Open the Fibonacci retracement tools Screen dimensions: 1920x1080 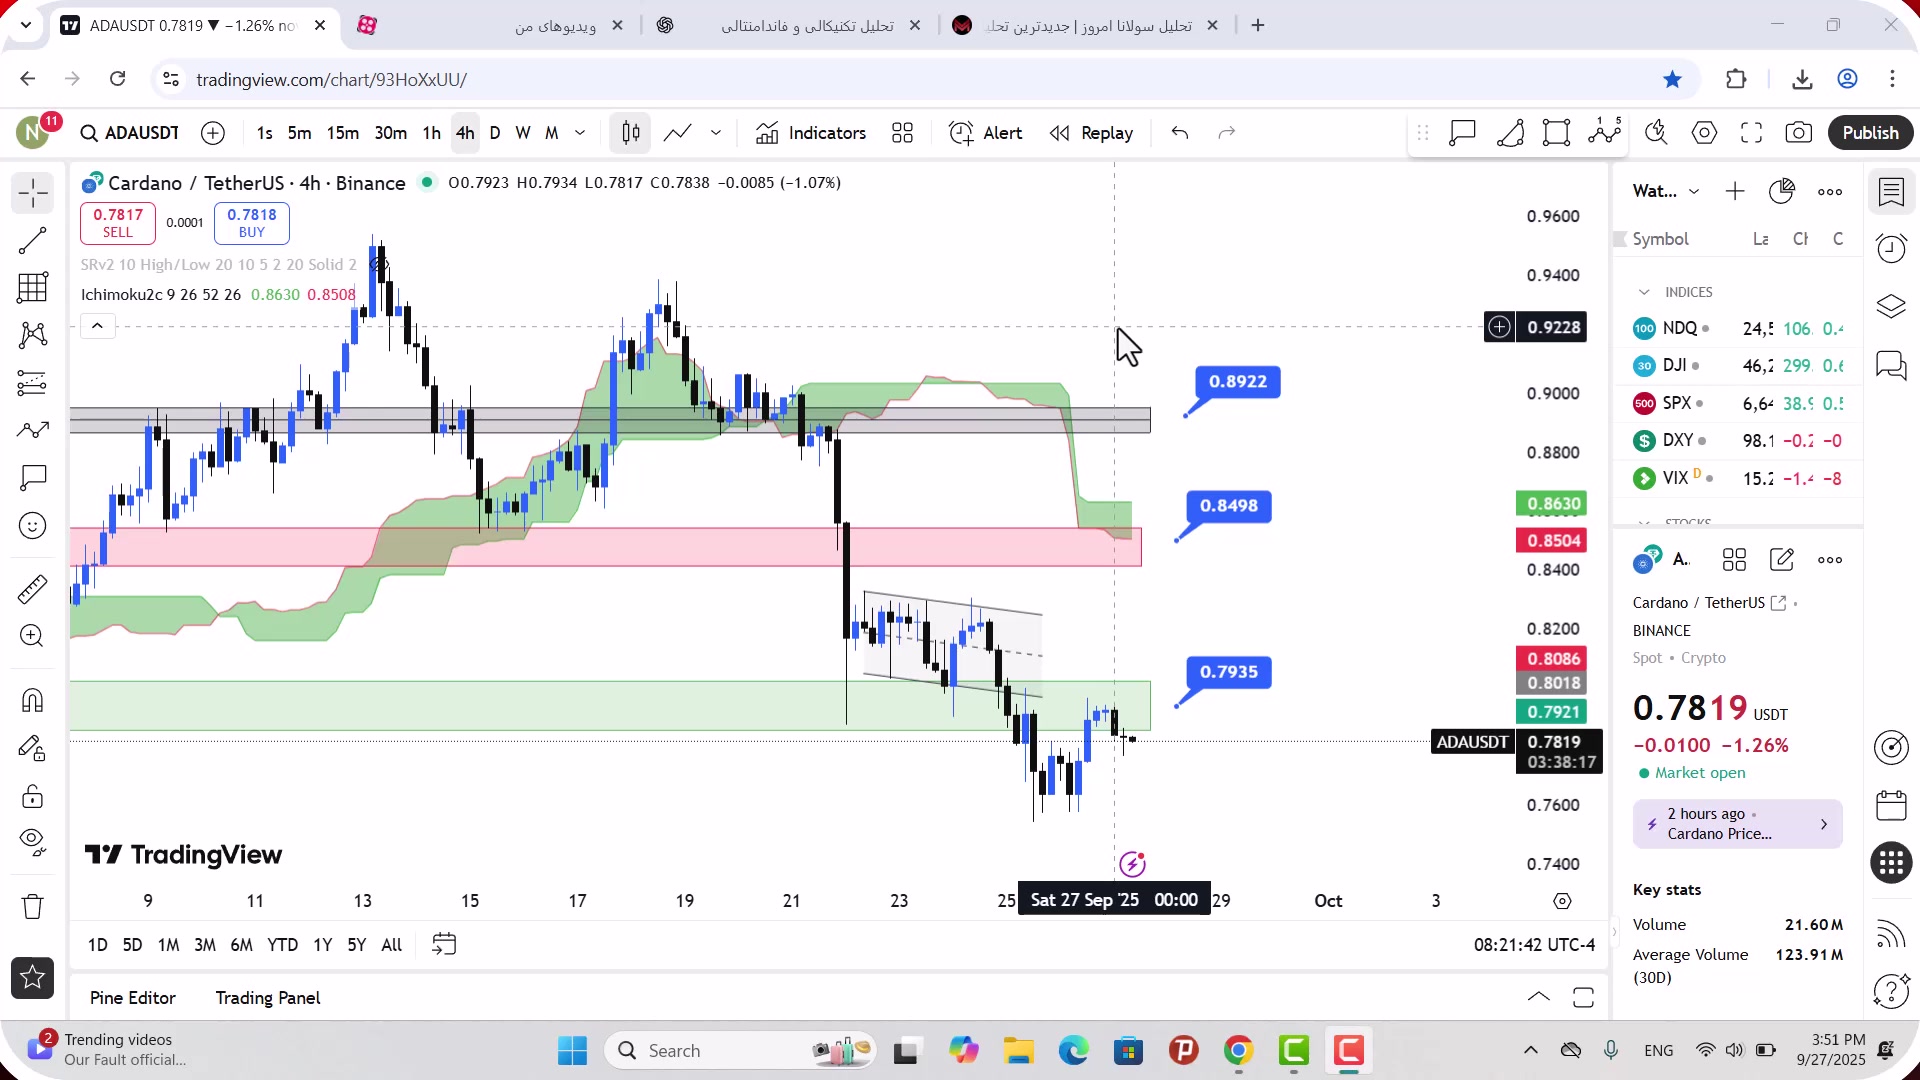[32, 288]
